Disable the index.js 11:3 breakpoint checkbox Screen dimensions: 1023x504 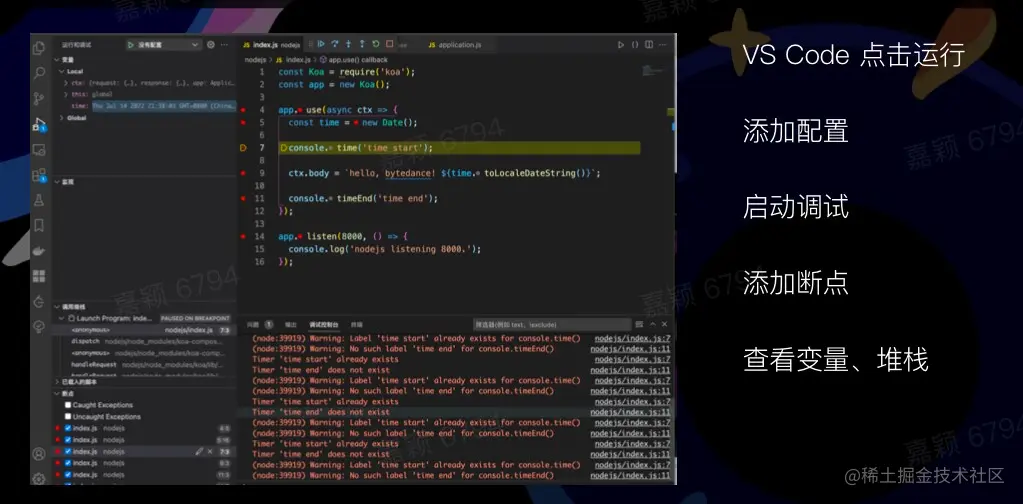(x=68, y=475)
